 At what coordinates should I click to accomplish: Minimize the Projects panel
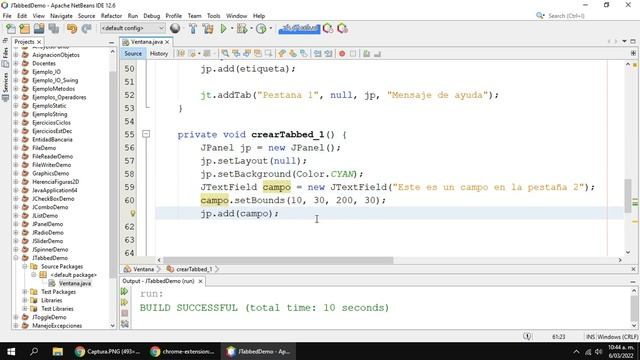click(111, 42)
